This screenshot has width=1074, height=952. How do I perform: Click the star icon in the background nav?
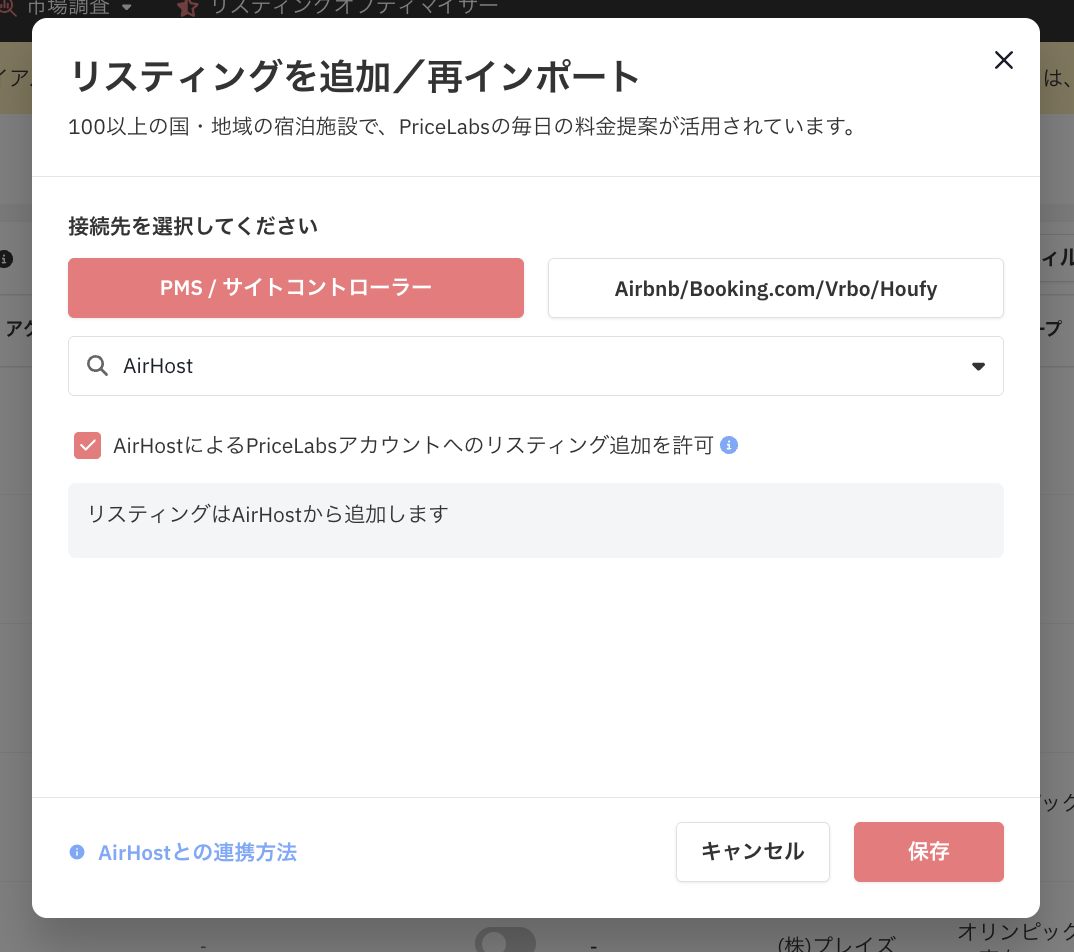pos(187,8)
